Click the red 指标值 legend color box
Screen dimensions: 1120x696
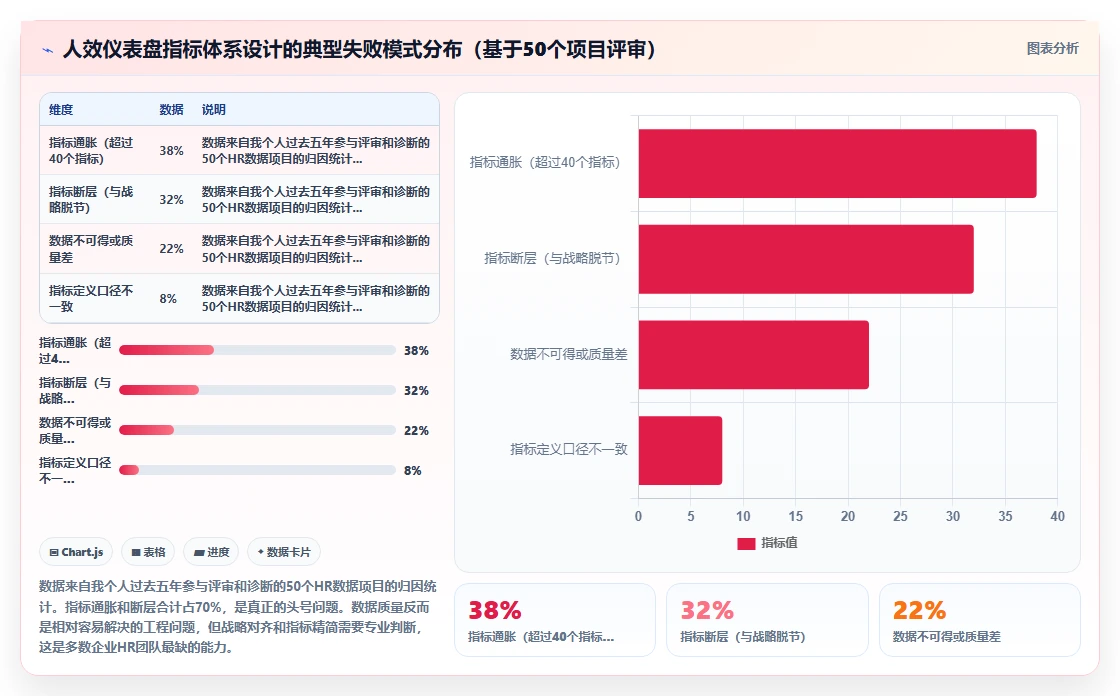point(746,544)
